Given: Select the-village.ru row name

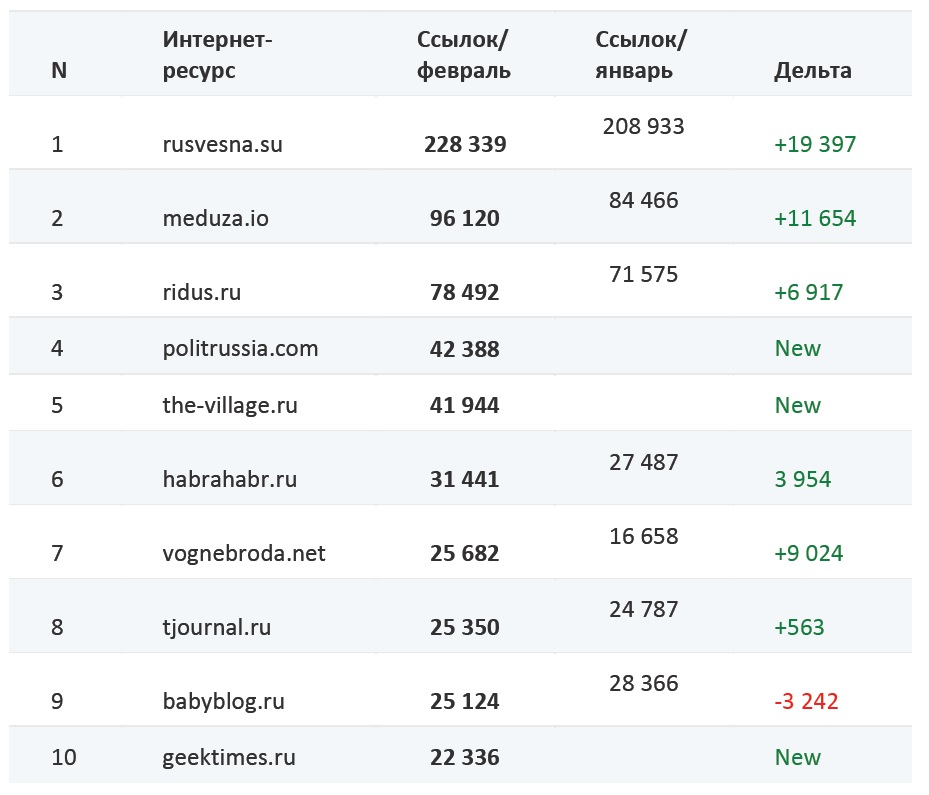Looking at the screenshot, I should tap(230, 405).
